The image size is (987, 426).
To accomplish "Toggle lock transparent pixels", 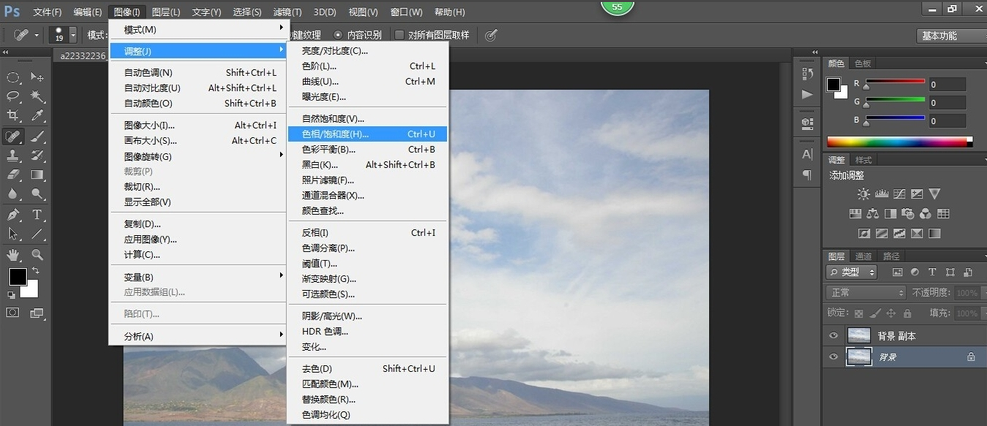I will [x=859, y=313].
